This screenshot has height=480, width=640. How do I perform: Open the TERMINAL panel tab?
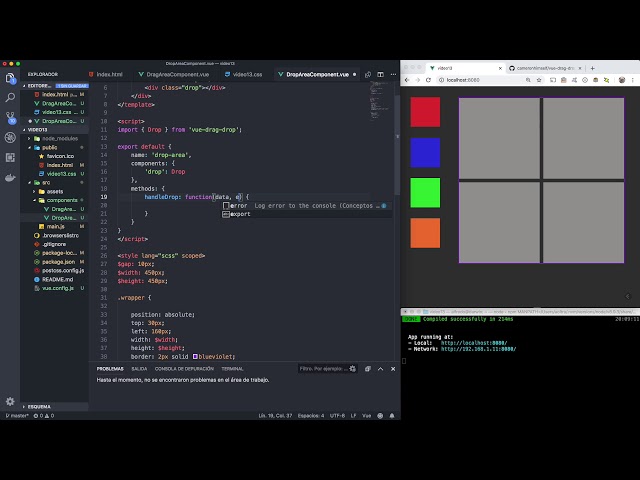pos(232,369)
